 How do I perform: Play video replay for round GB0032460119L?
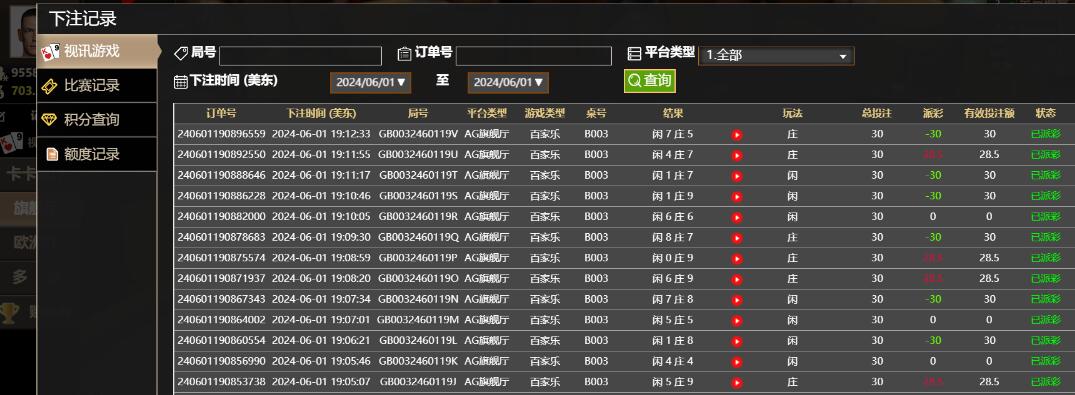coord(737,342)
